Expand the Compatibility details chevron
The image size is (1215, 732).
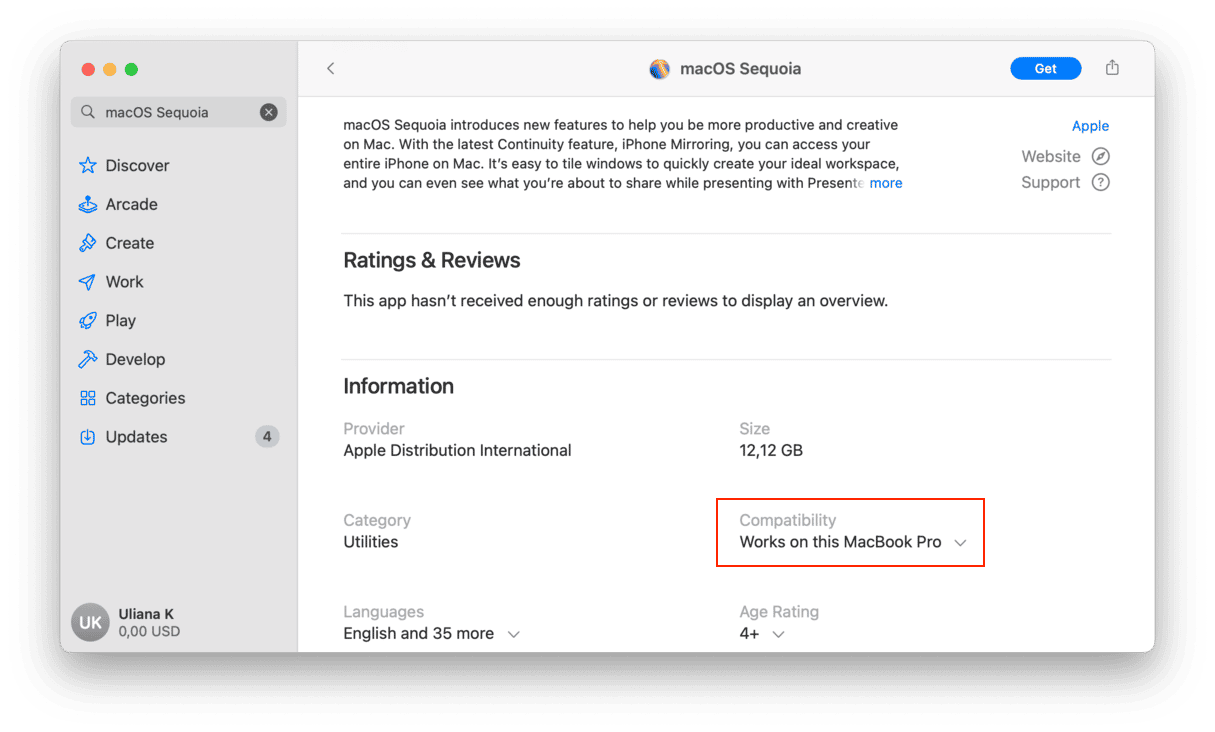pos(960,542)
